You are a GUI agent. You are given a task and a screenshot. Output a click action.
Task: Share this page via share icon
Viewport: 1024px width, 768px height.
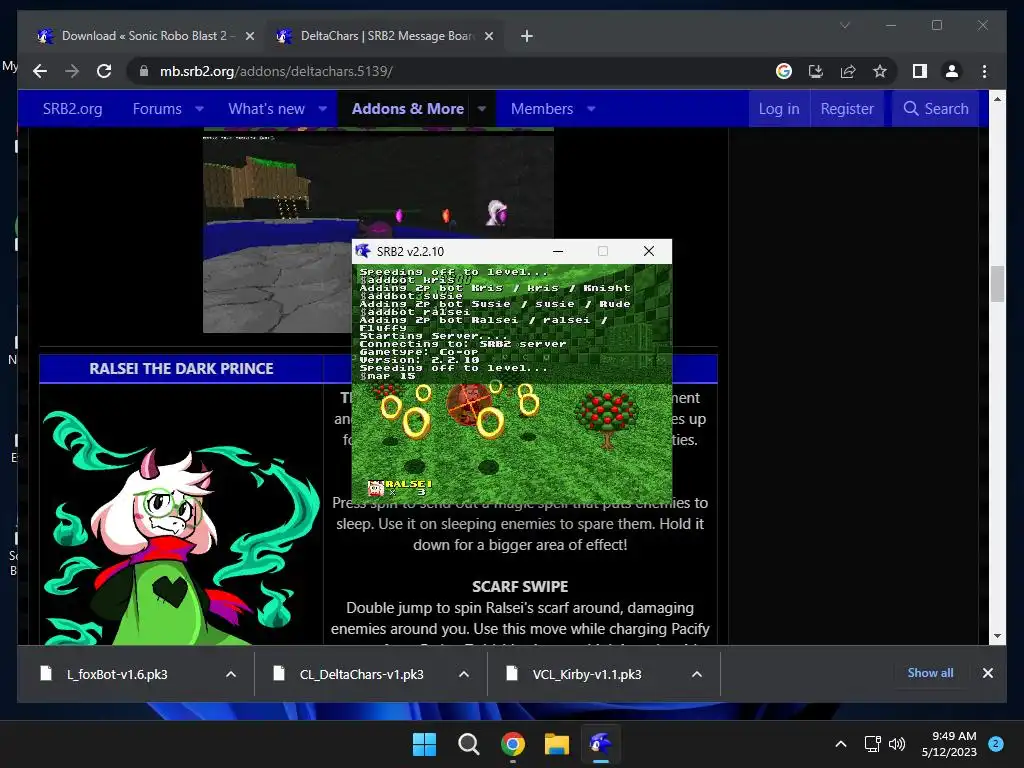point(848,71)
